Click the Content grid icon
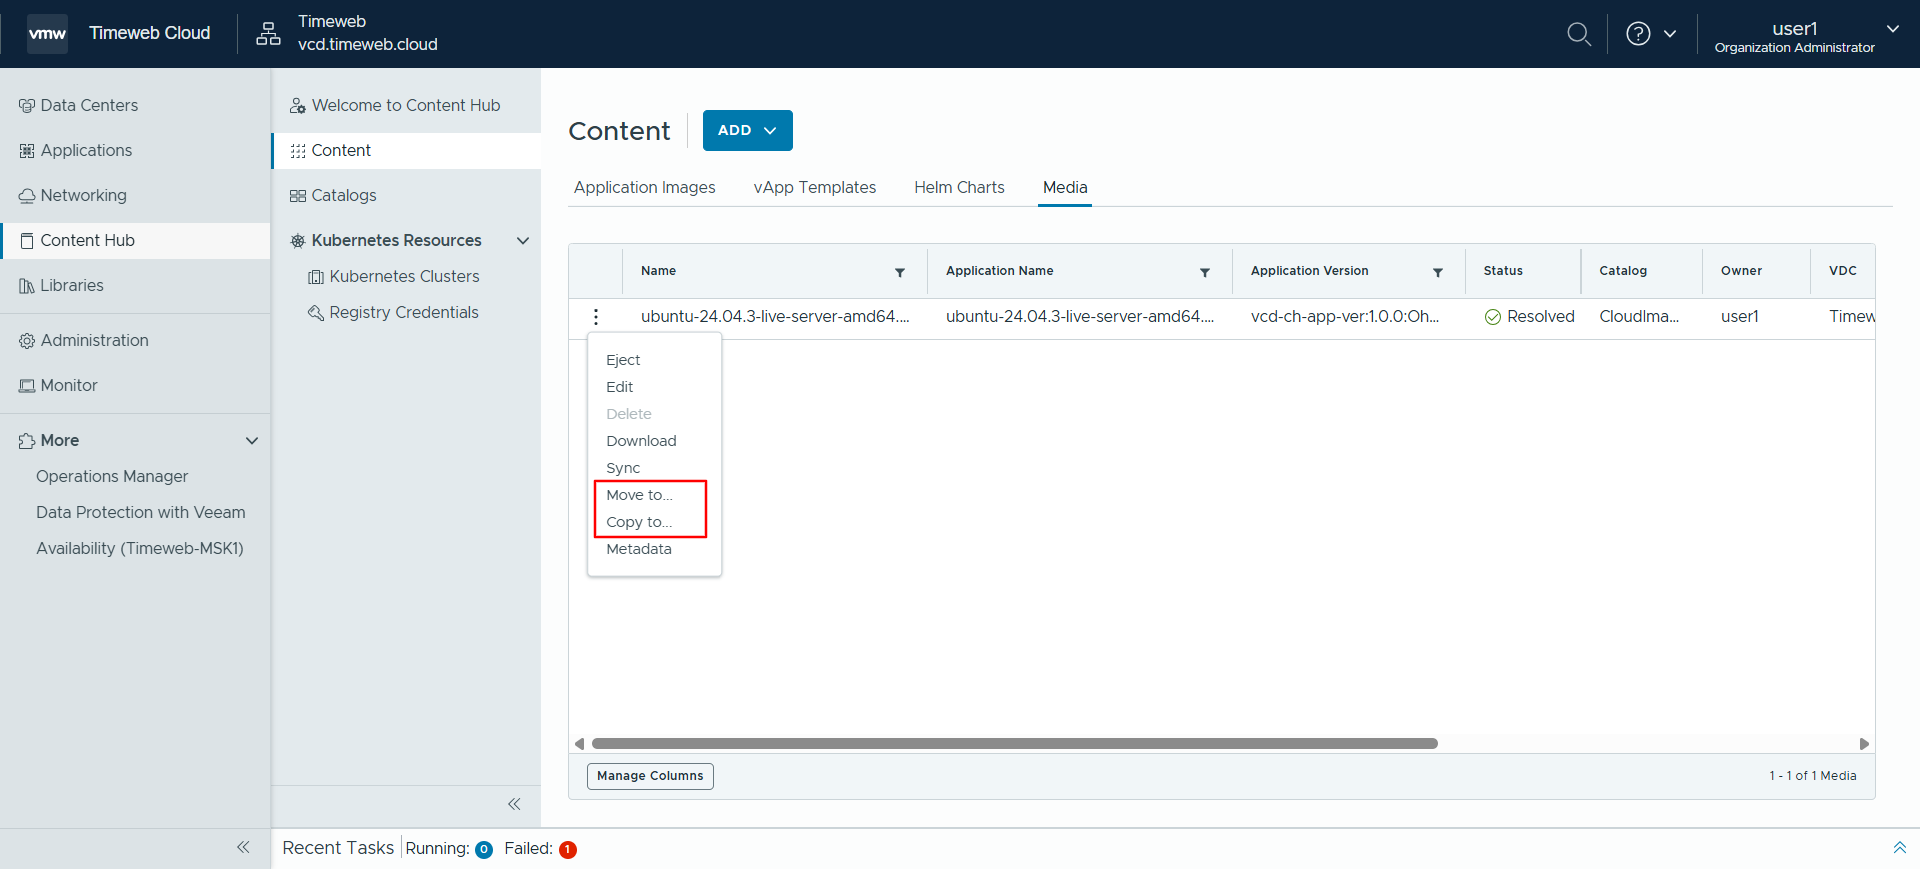 [298, 151]
